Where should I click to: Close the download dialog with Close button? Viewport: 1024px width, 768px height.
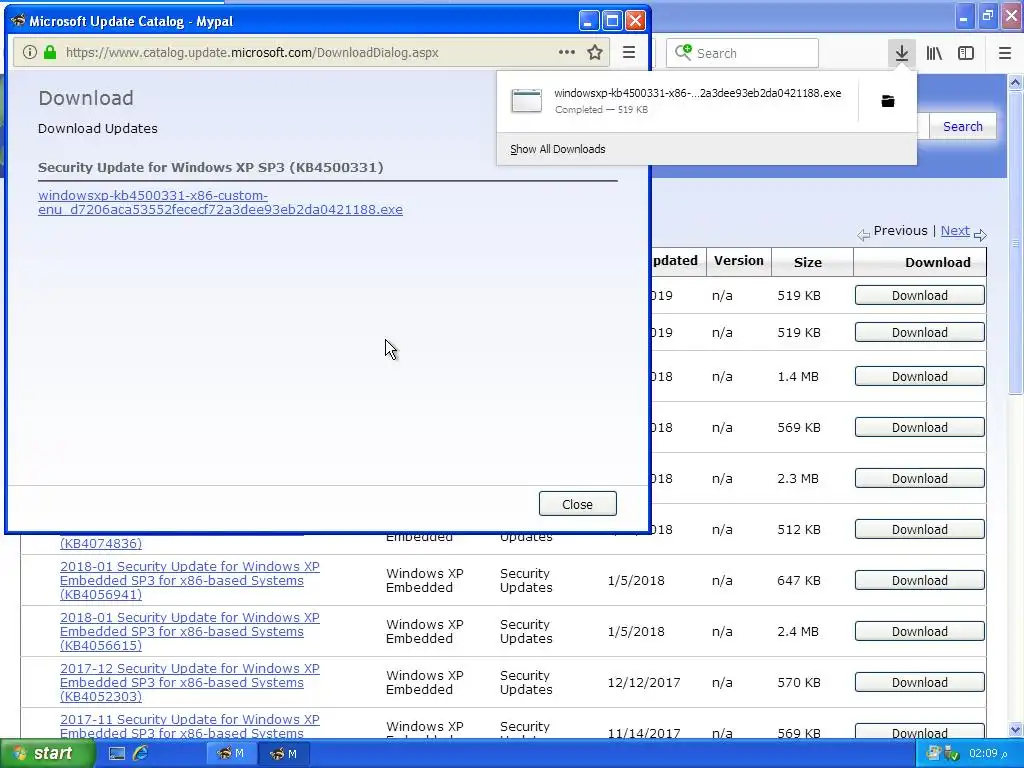(x=577, y=504)
